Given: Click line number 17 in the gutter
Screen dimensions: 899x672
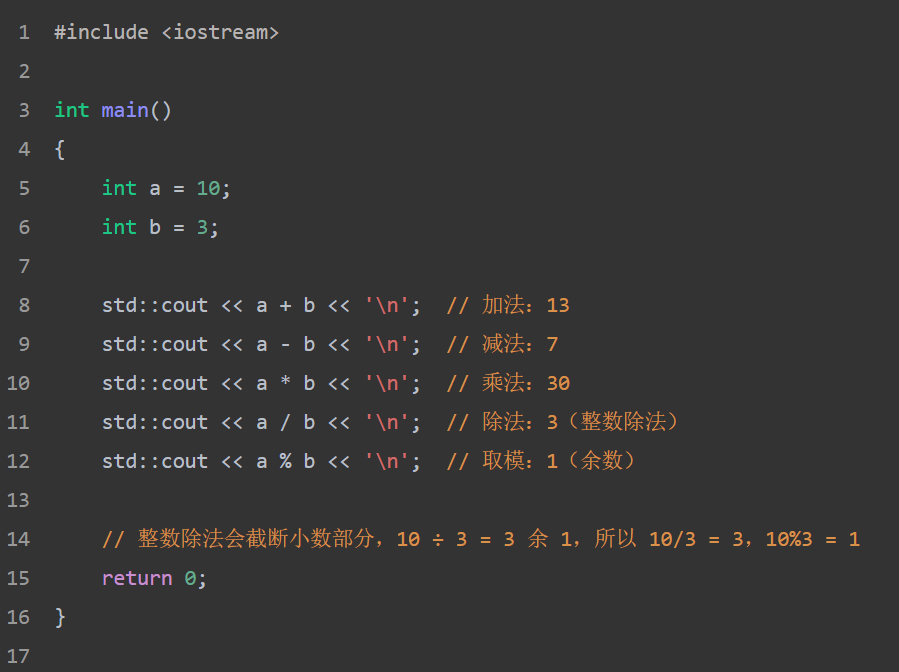Looking at the screenshot, I should (18, 656).
